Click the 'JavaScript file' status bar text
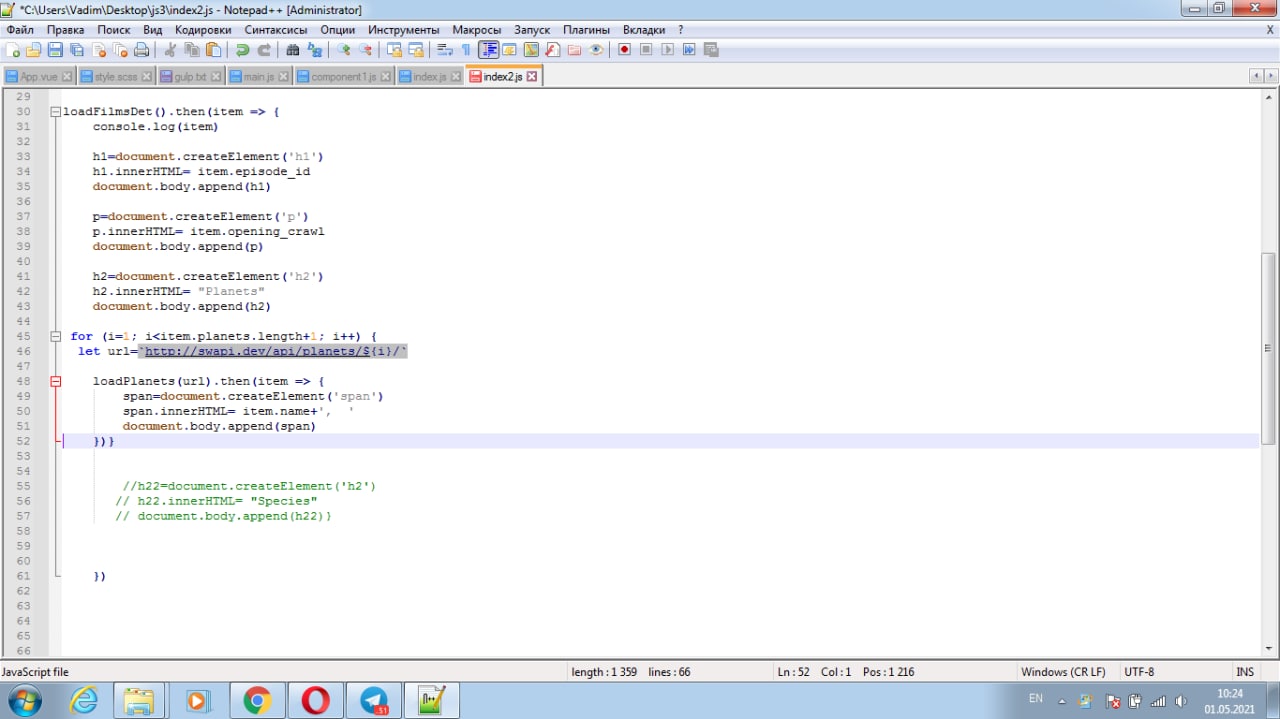This screenshot has width=1280, height=719. click(x=35, y=672)
